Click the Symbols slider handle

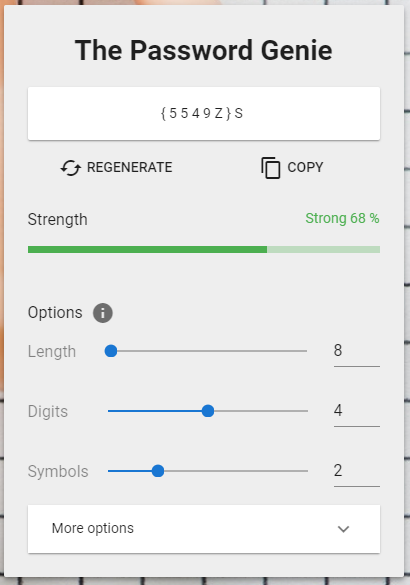click(158, 471)
